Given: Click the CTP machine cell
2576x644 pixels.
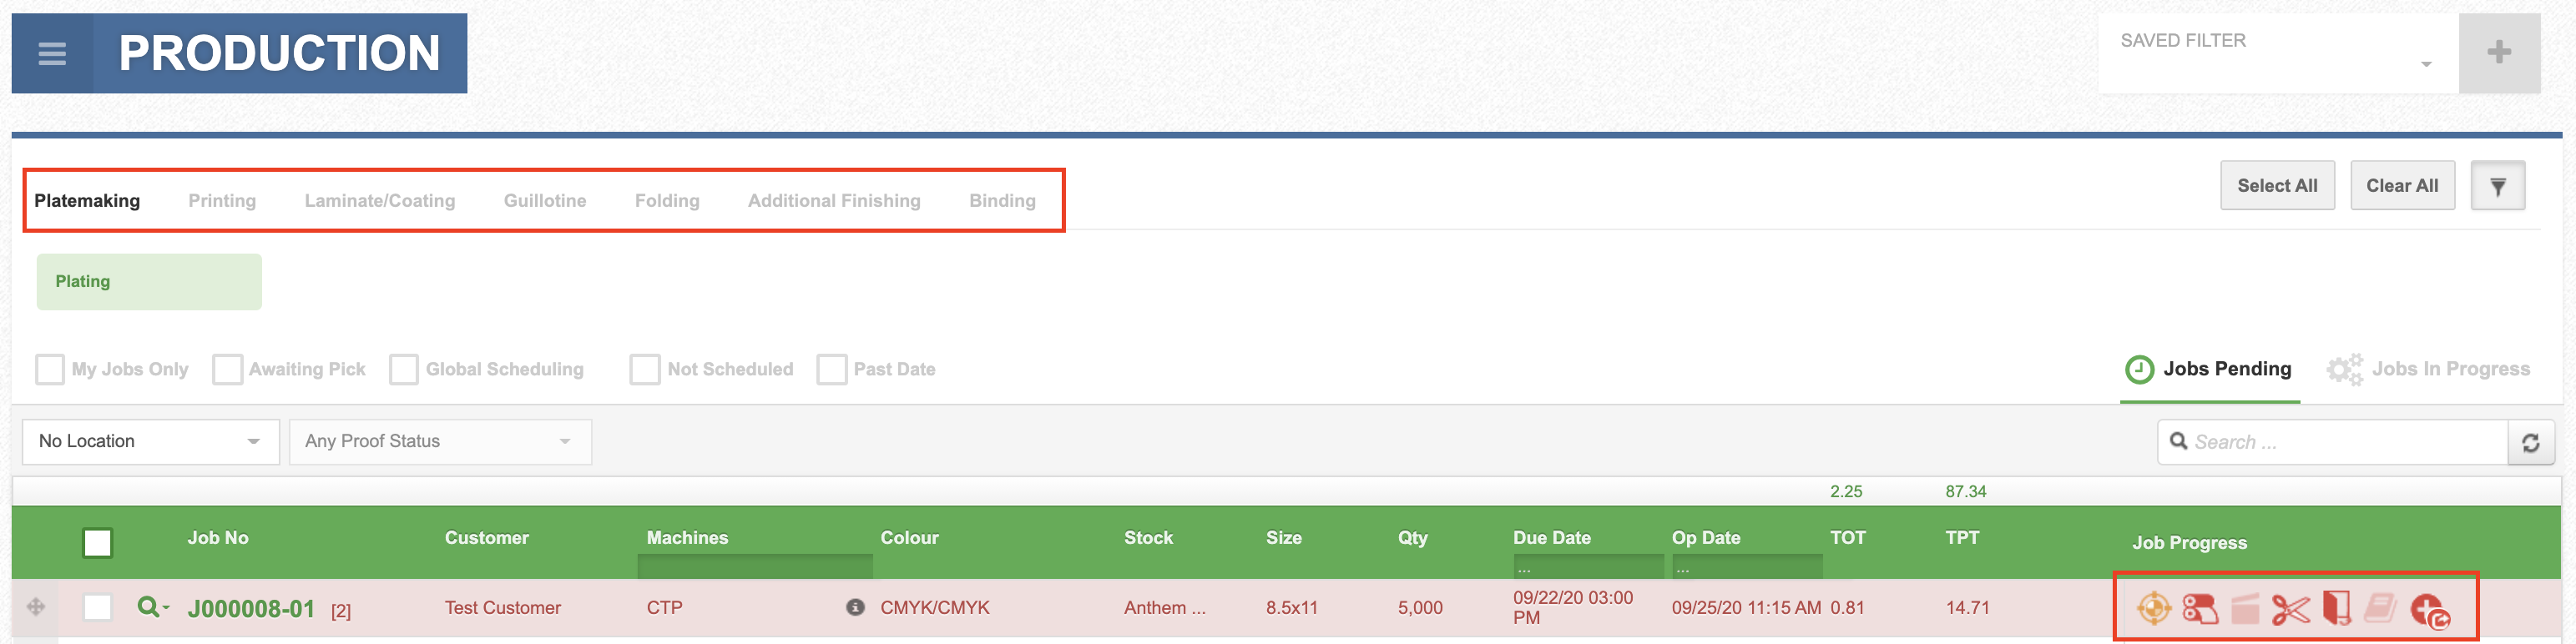Looking at the screenshot, I should point(664,608).
